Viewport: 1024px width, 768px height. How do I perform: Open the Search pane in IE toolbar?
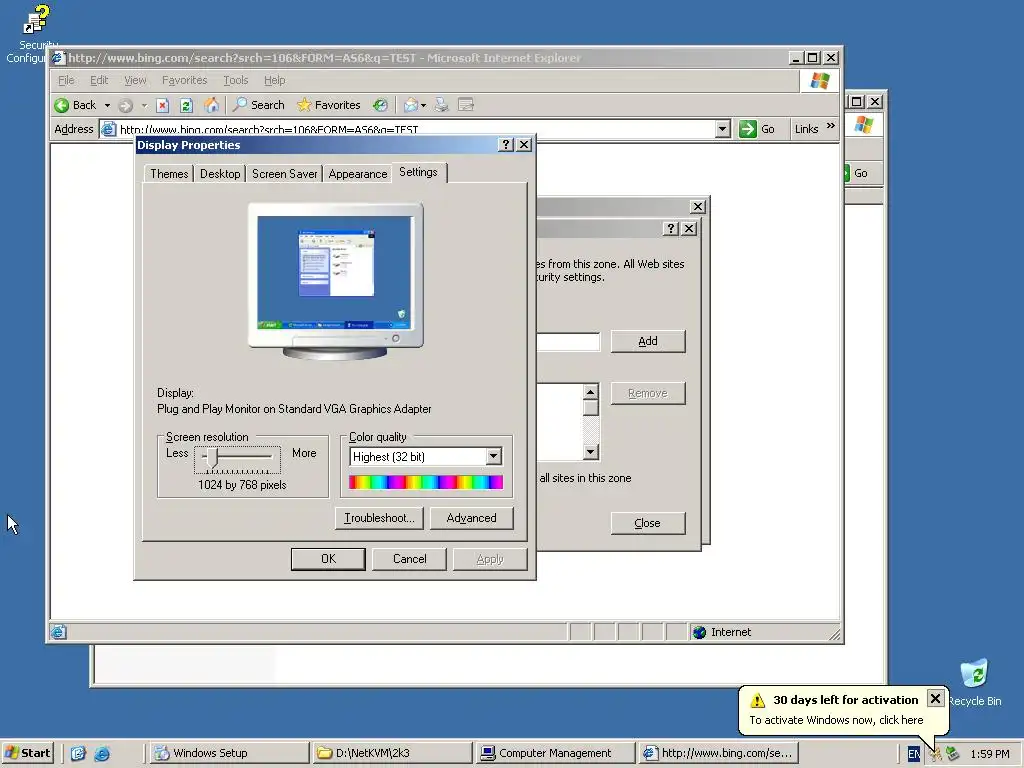pos(259,105)
